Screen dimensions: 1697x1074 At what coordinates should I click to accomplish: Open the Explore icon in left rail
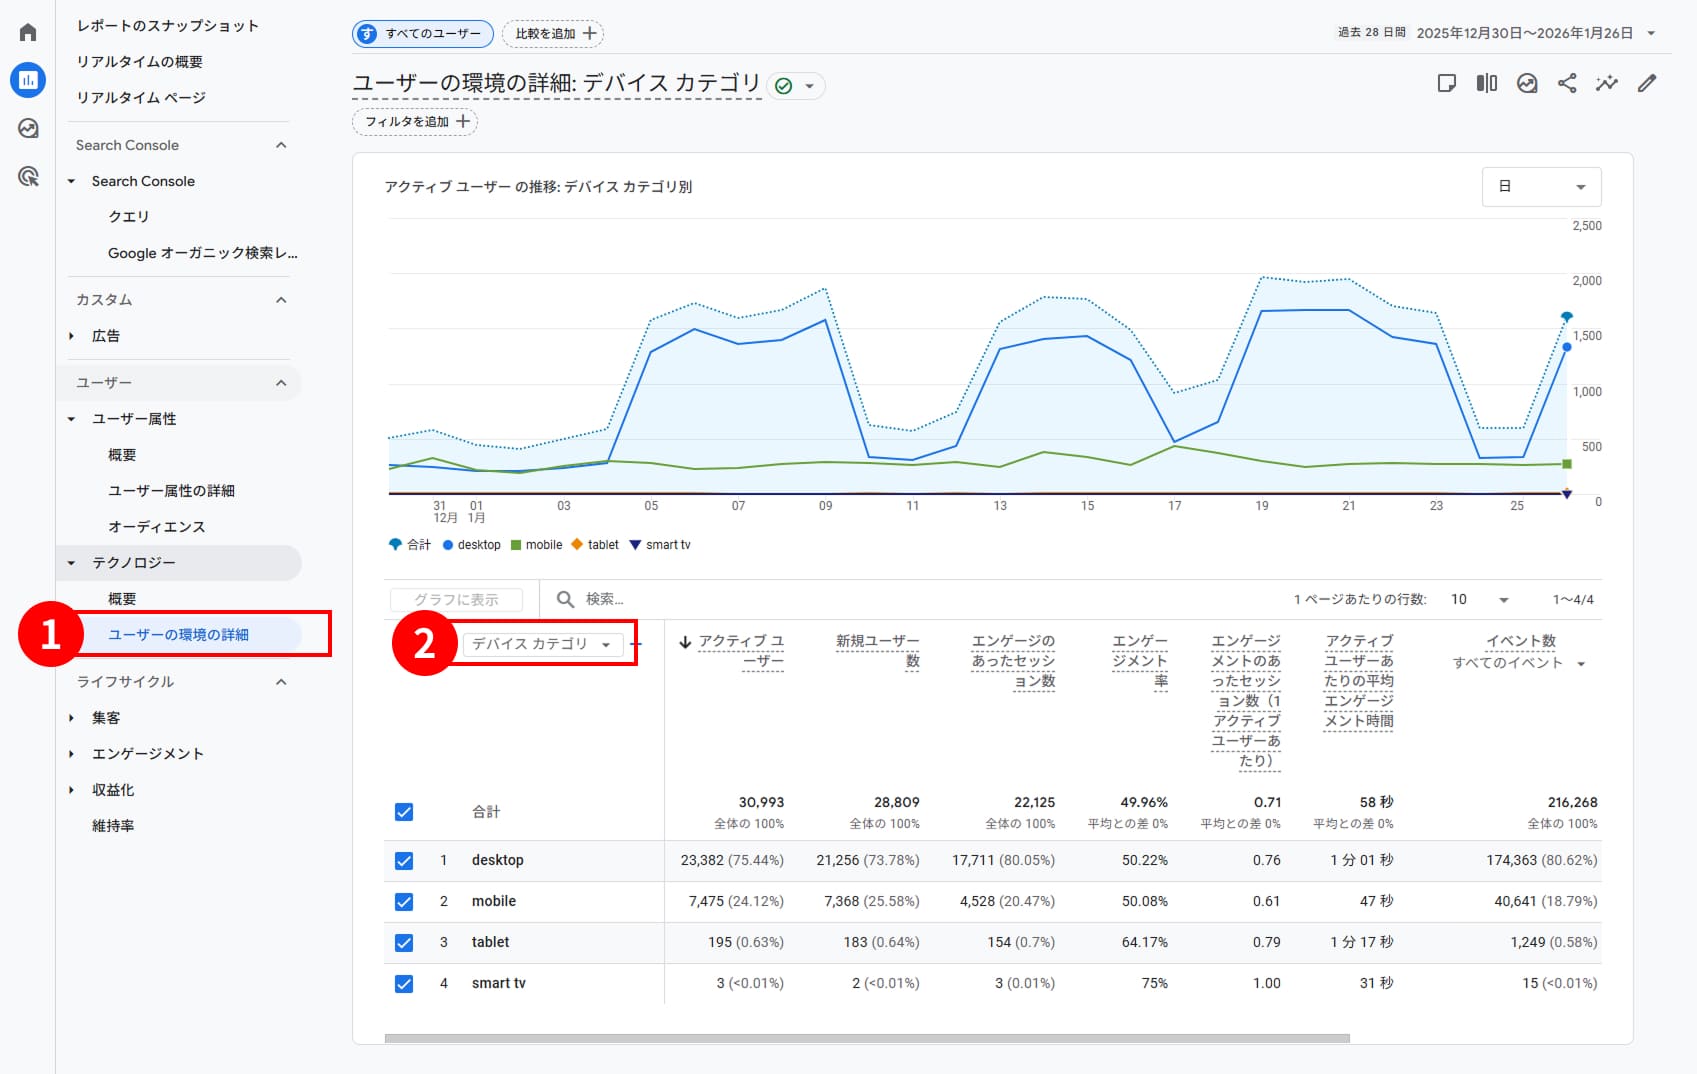(28, 128)
